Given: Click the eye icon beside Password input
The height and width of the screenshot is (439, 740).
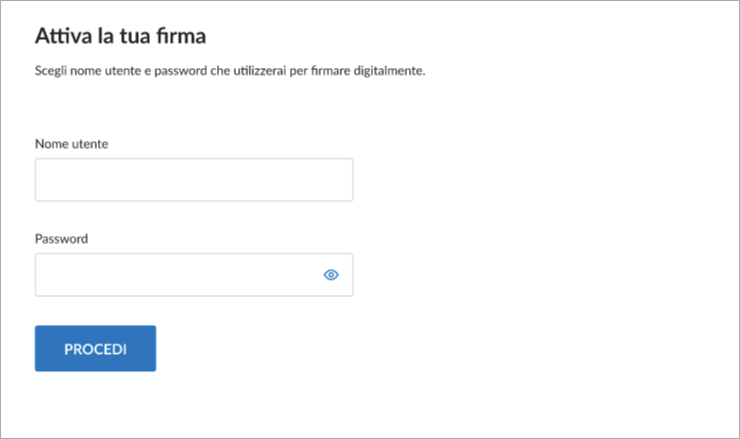Looking at the screenshot, I should pos(331,275).
